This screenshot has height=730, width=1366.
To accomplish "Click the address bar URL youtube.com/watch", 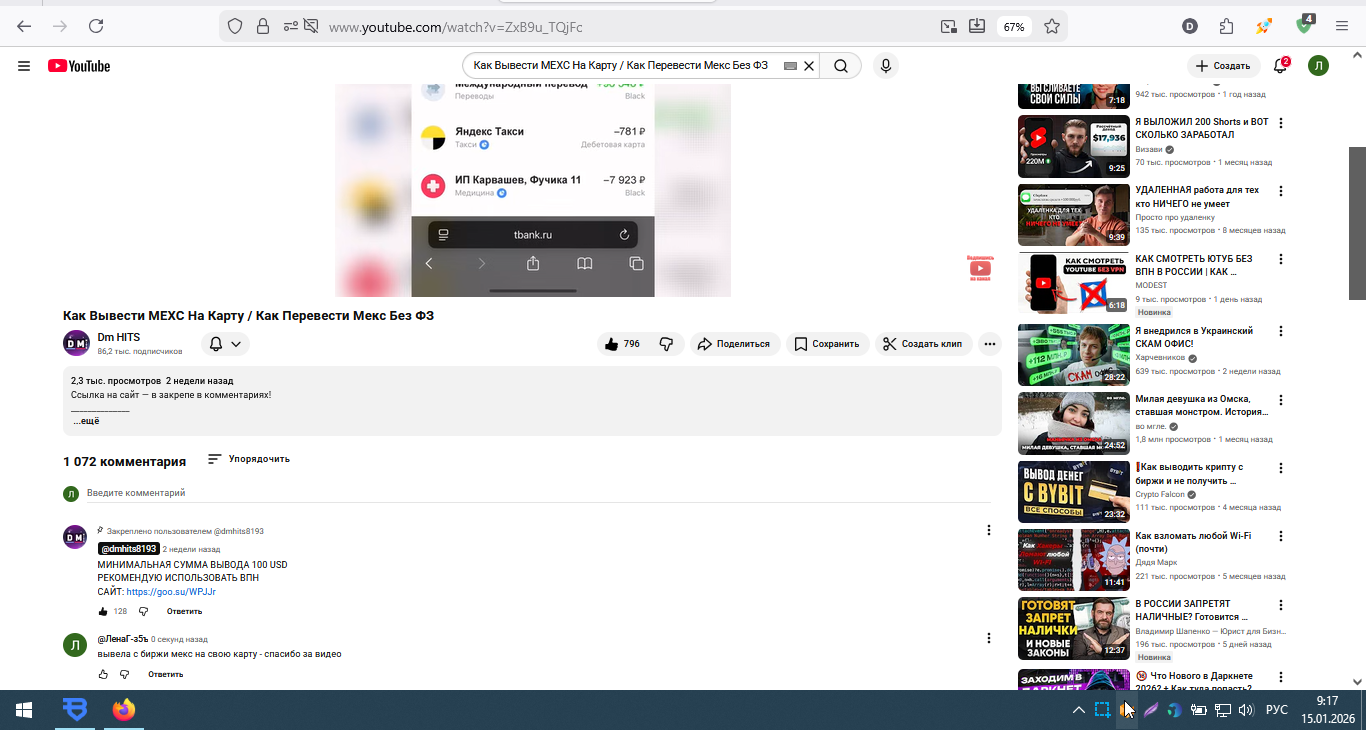I will coord(456,27).
